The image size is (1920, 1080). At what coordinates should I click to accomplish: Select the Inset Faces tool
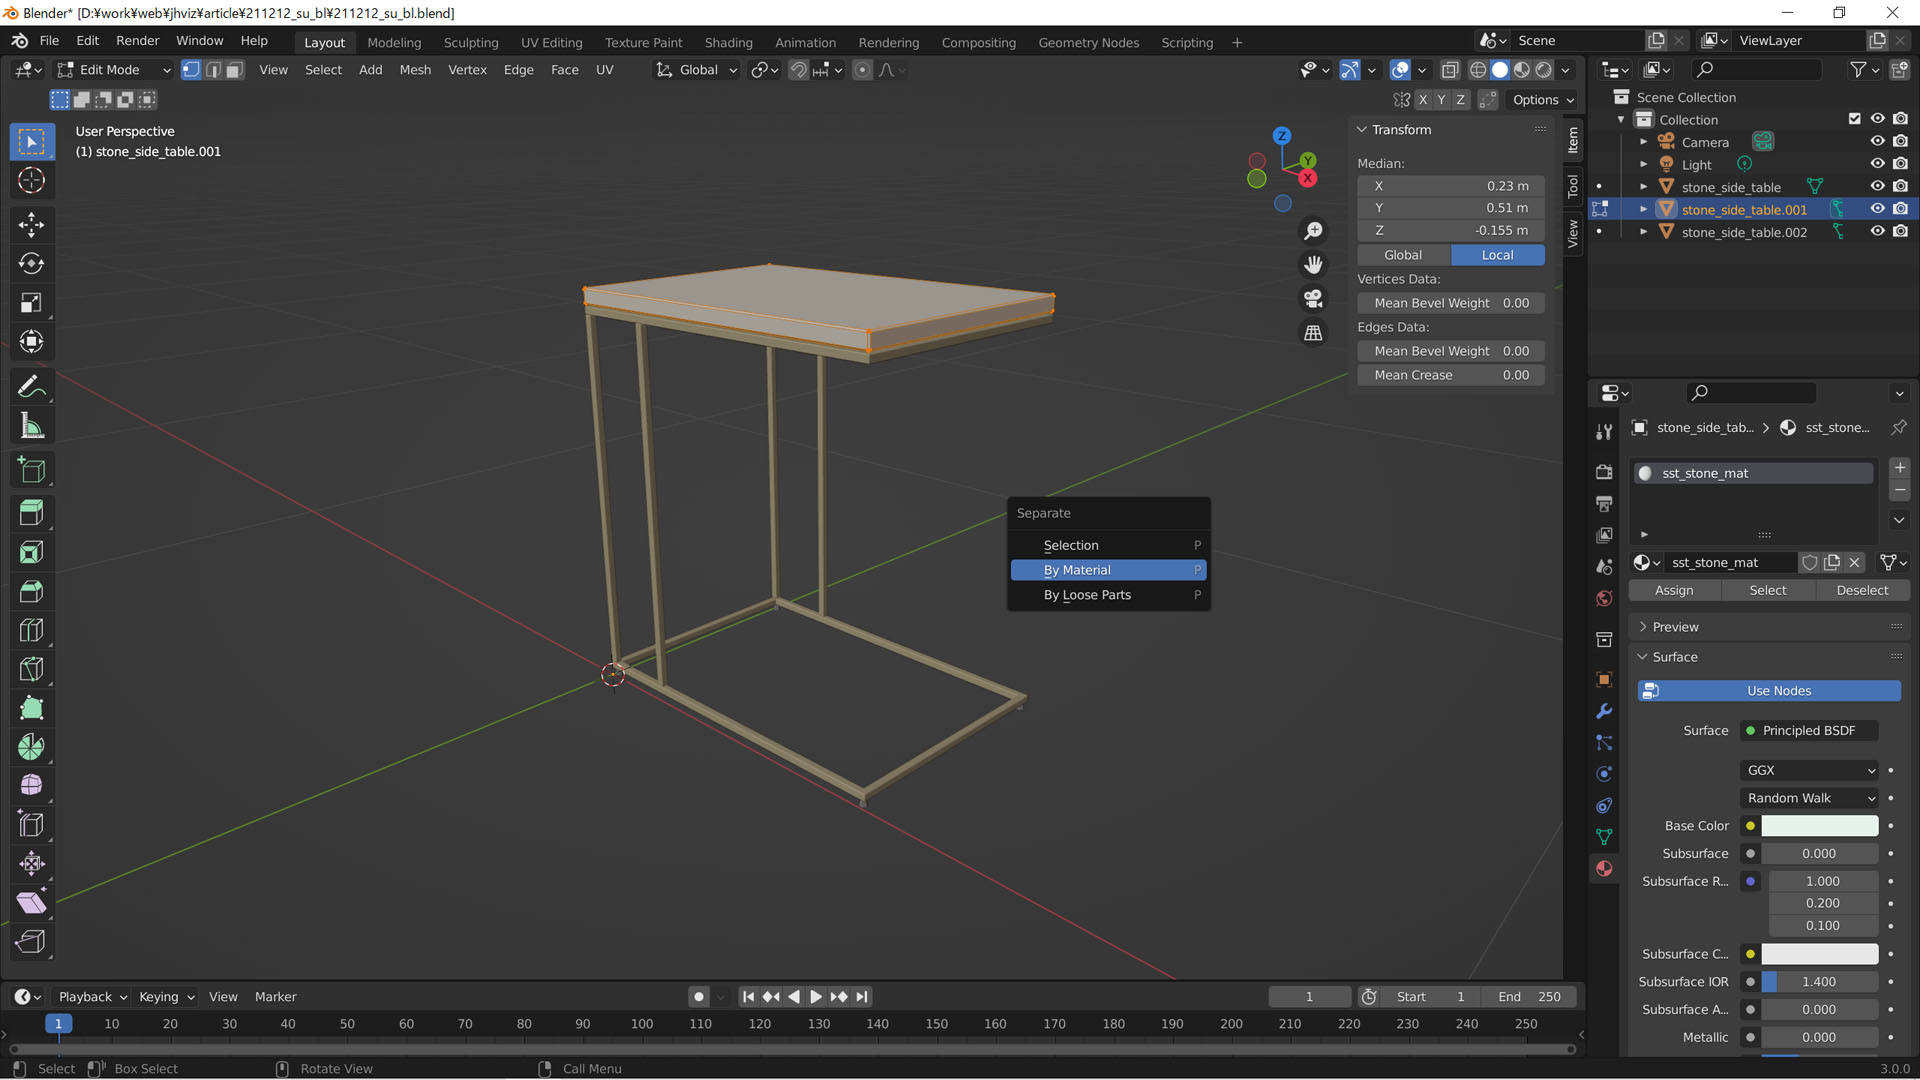[31, 552]
